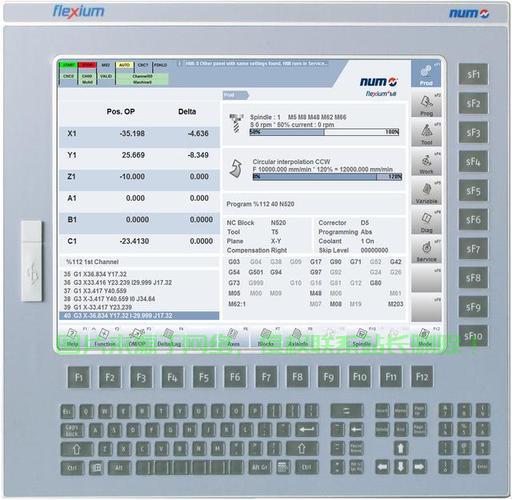Click the spindle speed override bar
This screenshot has width=512, height=500.
[x=324, y=132]
